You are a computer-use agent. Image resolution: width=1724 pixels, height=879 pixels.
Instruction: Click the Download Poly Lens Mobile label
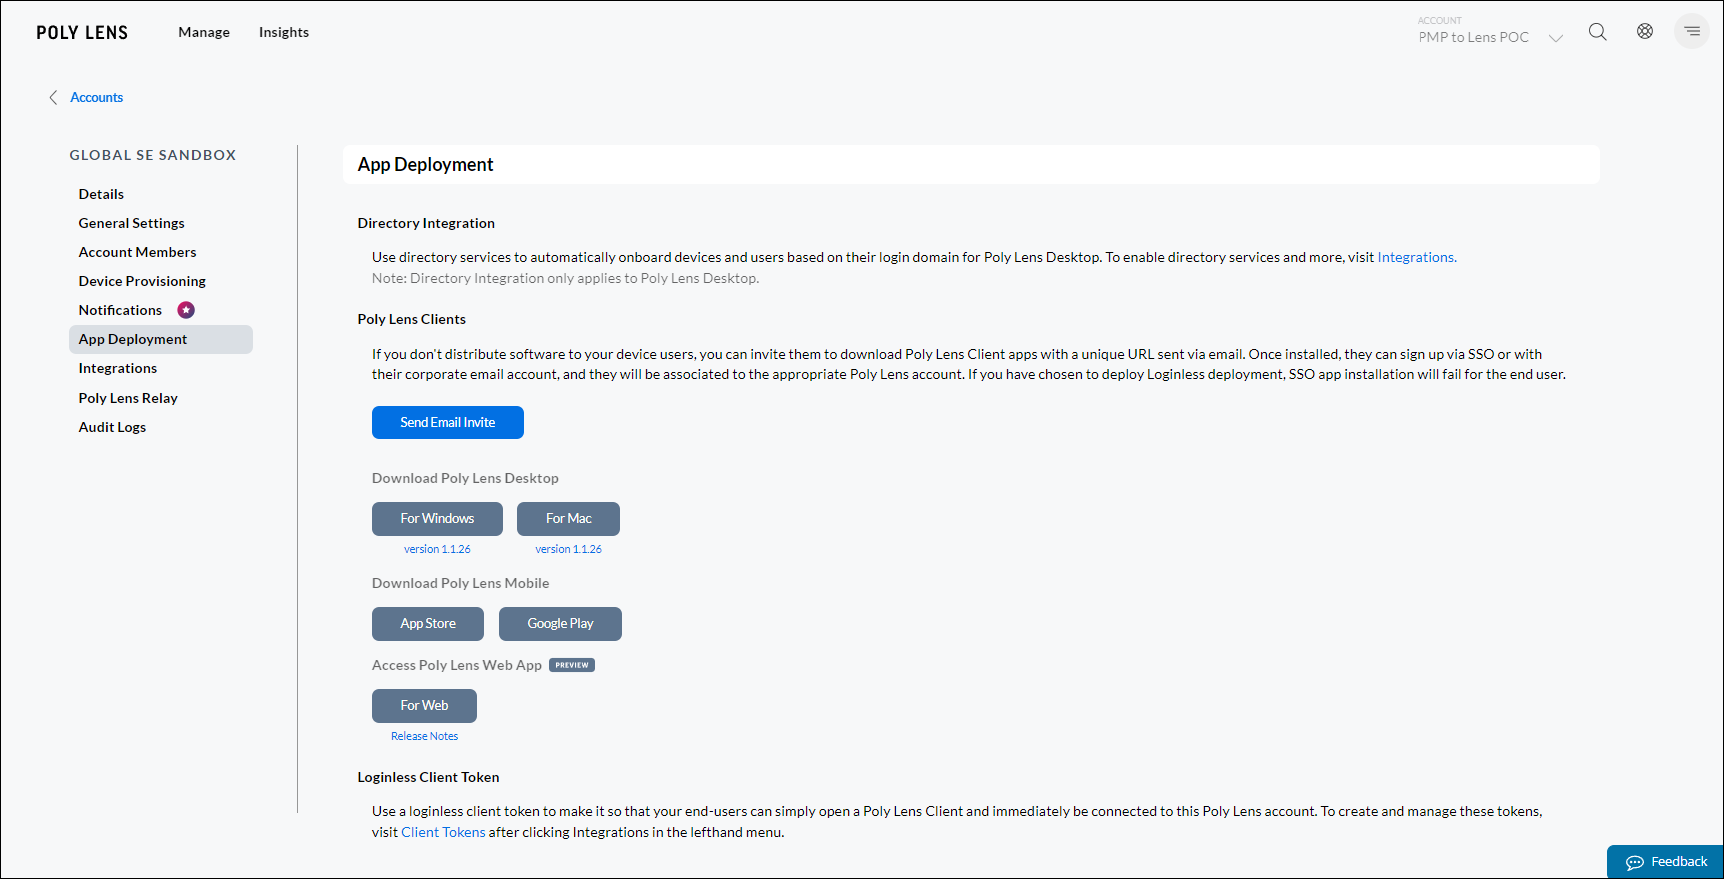(x=460, y=583)
